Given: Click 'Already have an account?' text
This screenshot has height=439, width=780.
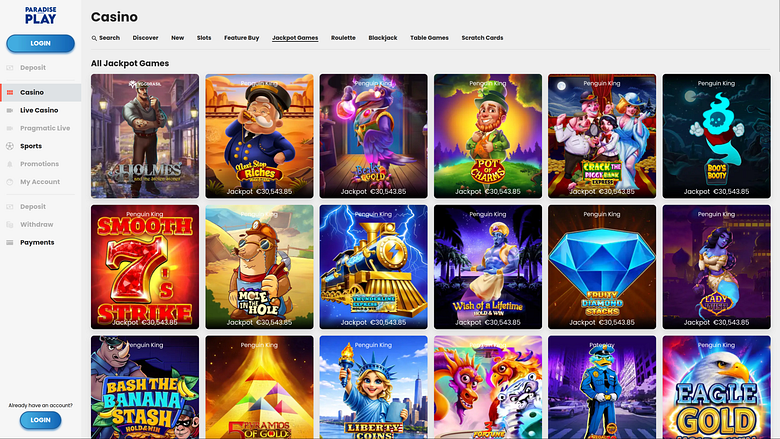Looking at the screenshot, I should point(40,405).
